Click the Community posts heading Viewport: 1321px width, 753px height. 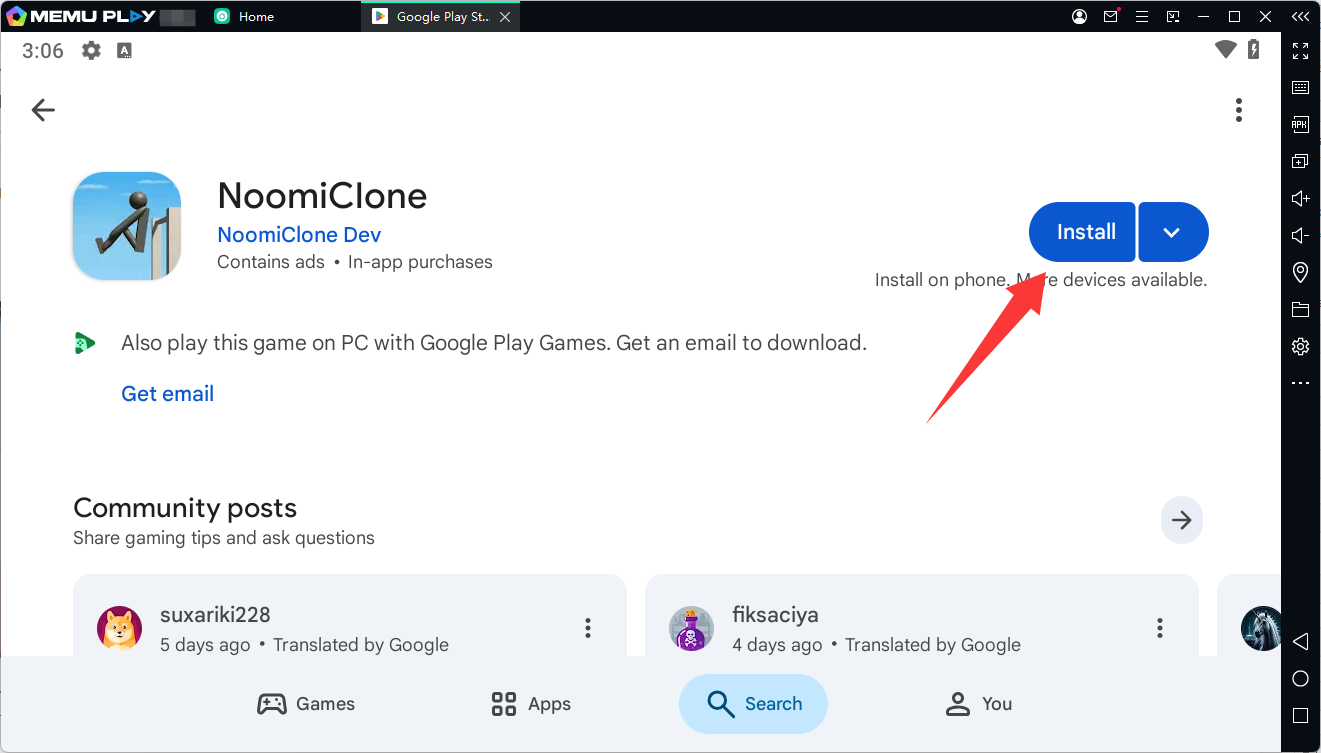pos(185,508)
